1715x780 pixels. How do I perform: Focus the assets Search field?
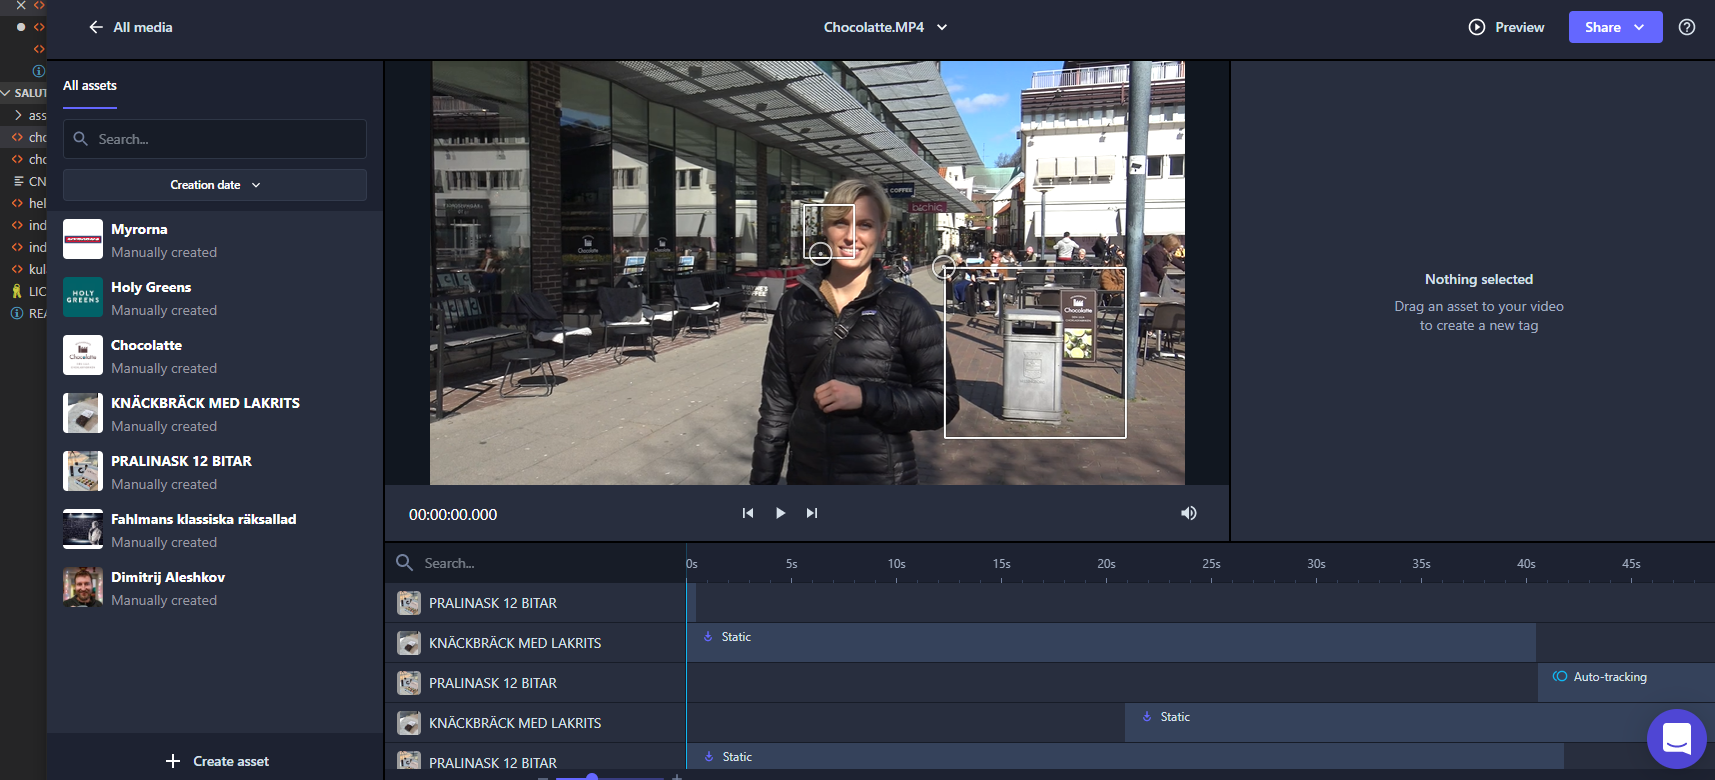[215, 139]
